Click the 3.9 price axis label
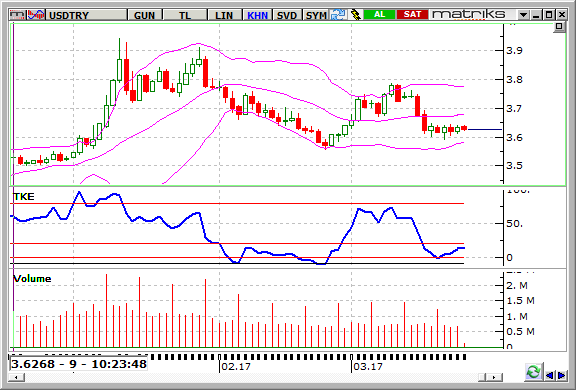 (514, 51)
